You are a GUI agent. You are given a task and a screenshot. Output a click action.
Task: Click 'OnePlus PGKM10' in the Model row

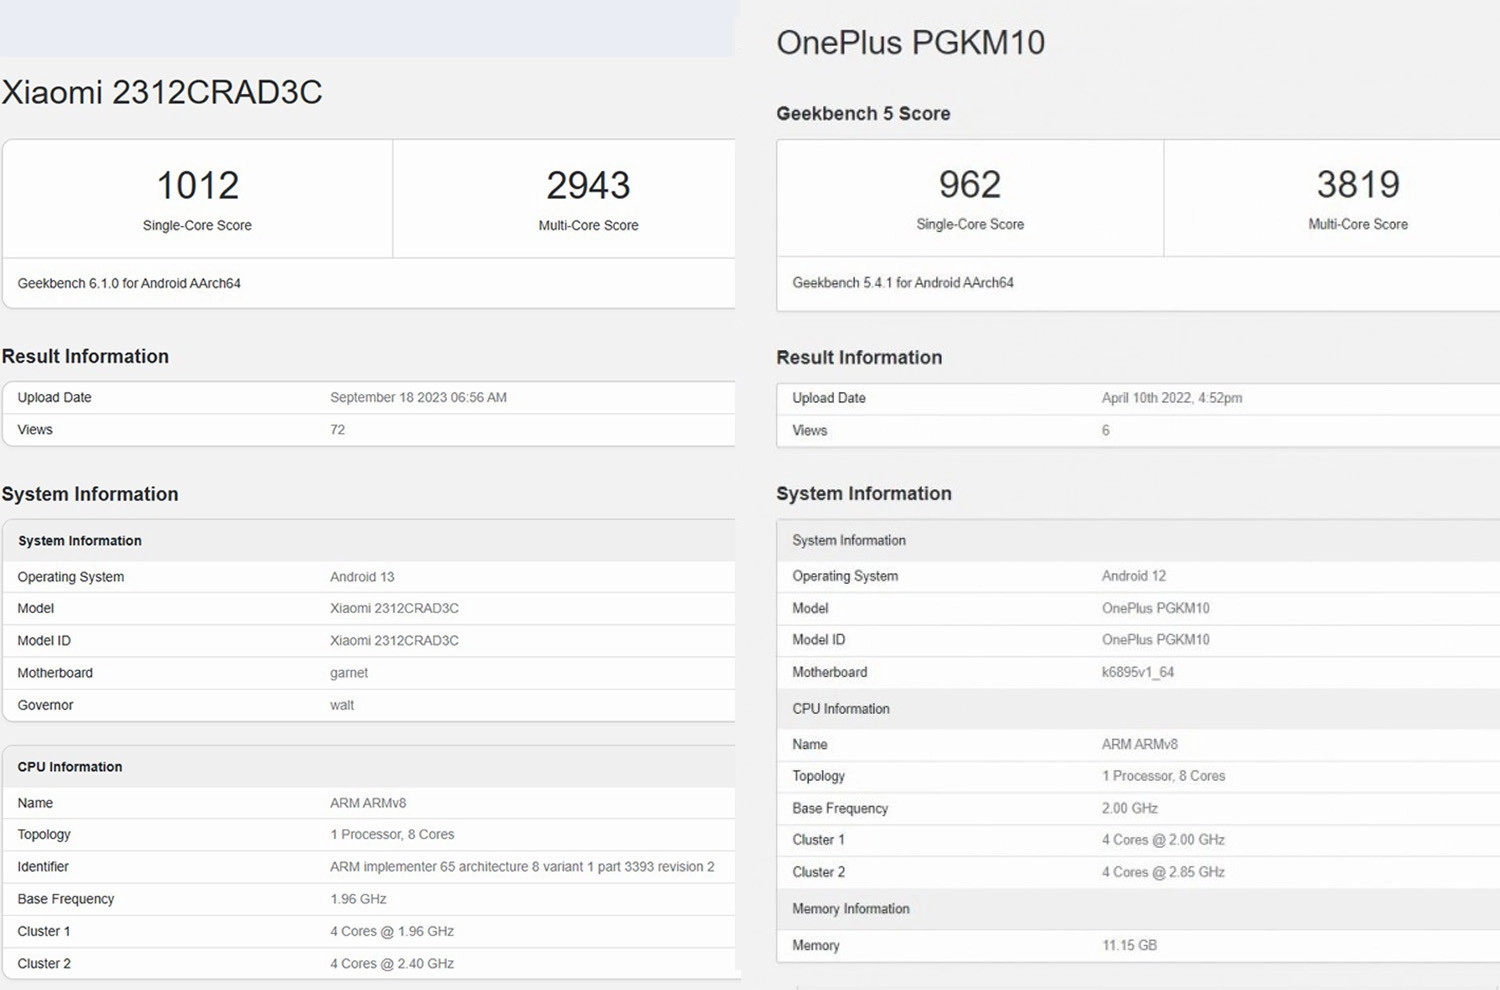pos(1156,608)
